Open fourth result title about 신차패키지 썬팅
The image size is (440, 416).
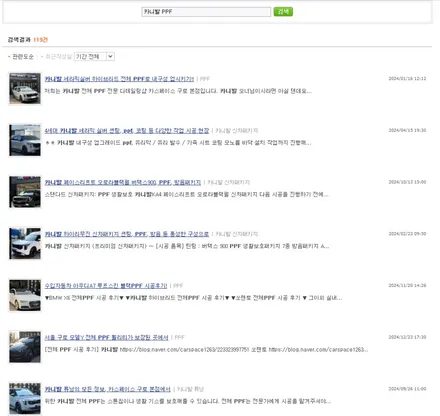[127, 234]
